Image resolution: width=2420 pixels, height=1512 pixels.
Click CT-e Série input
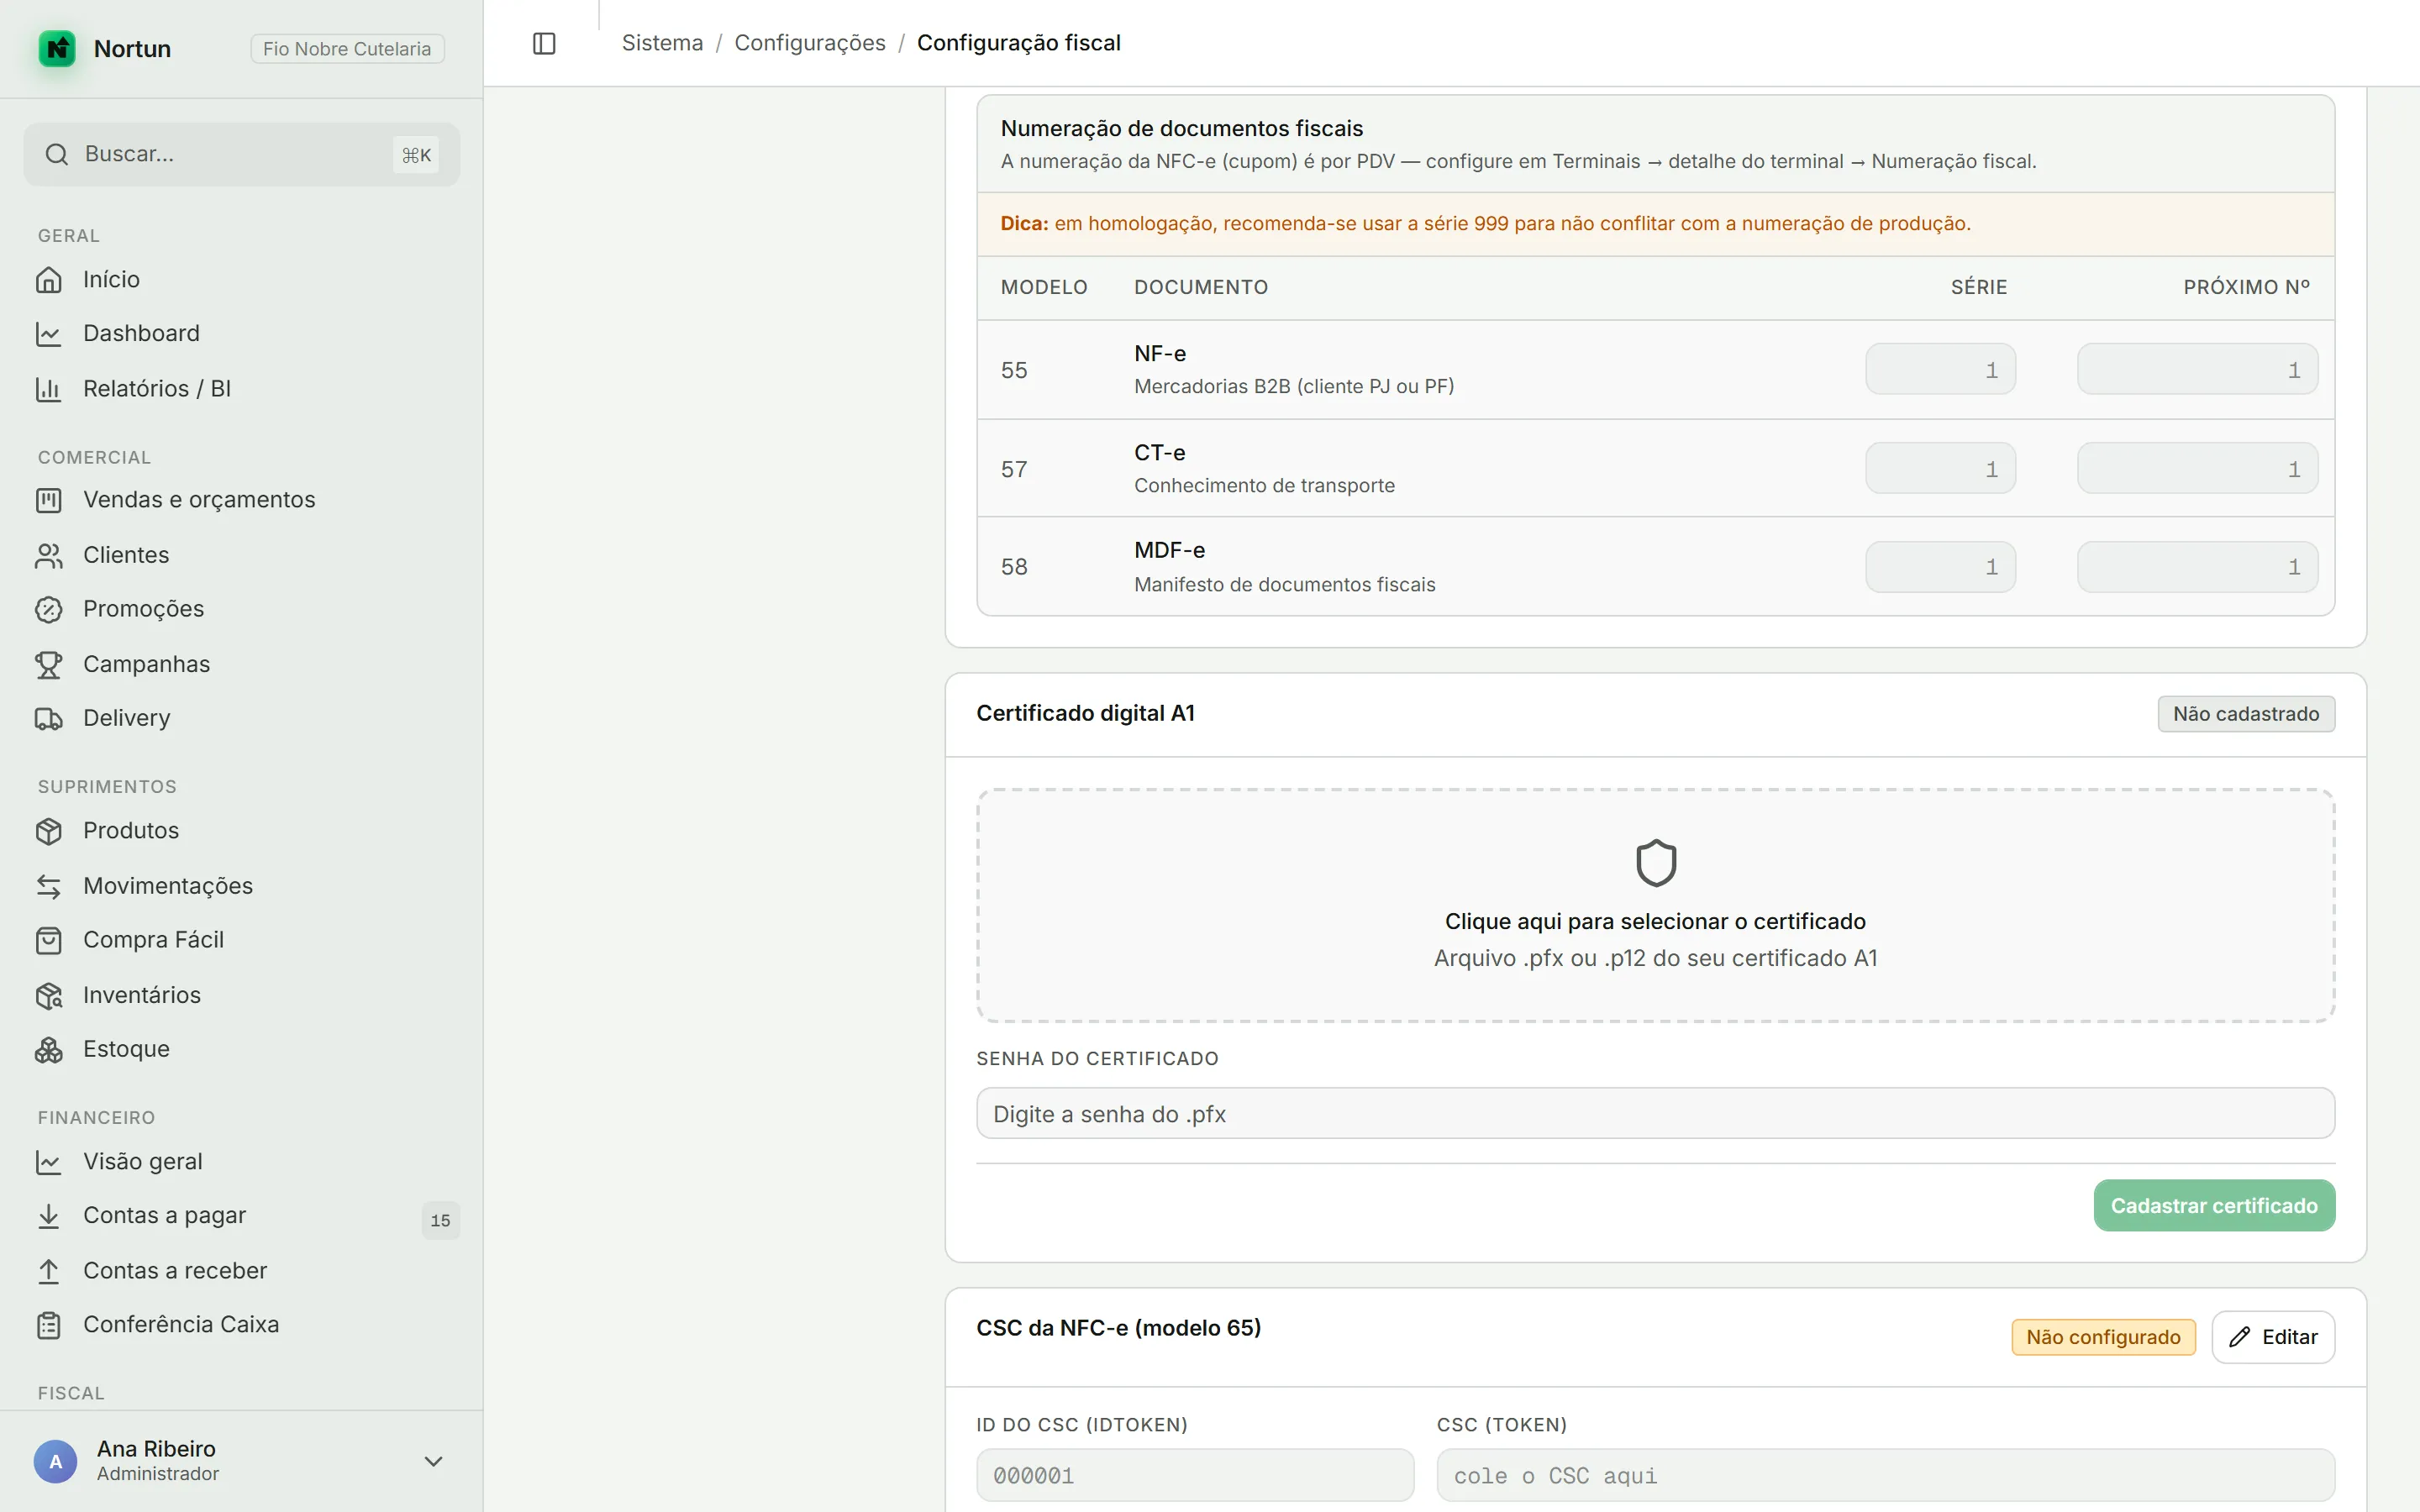1940,468
